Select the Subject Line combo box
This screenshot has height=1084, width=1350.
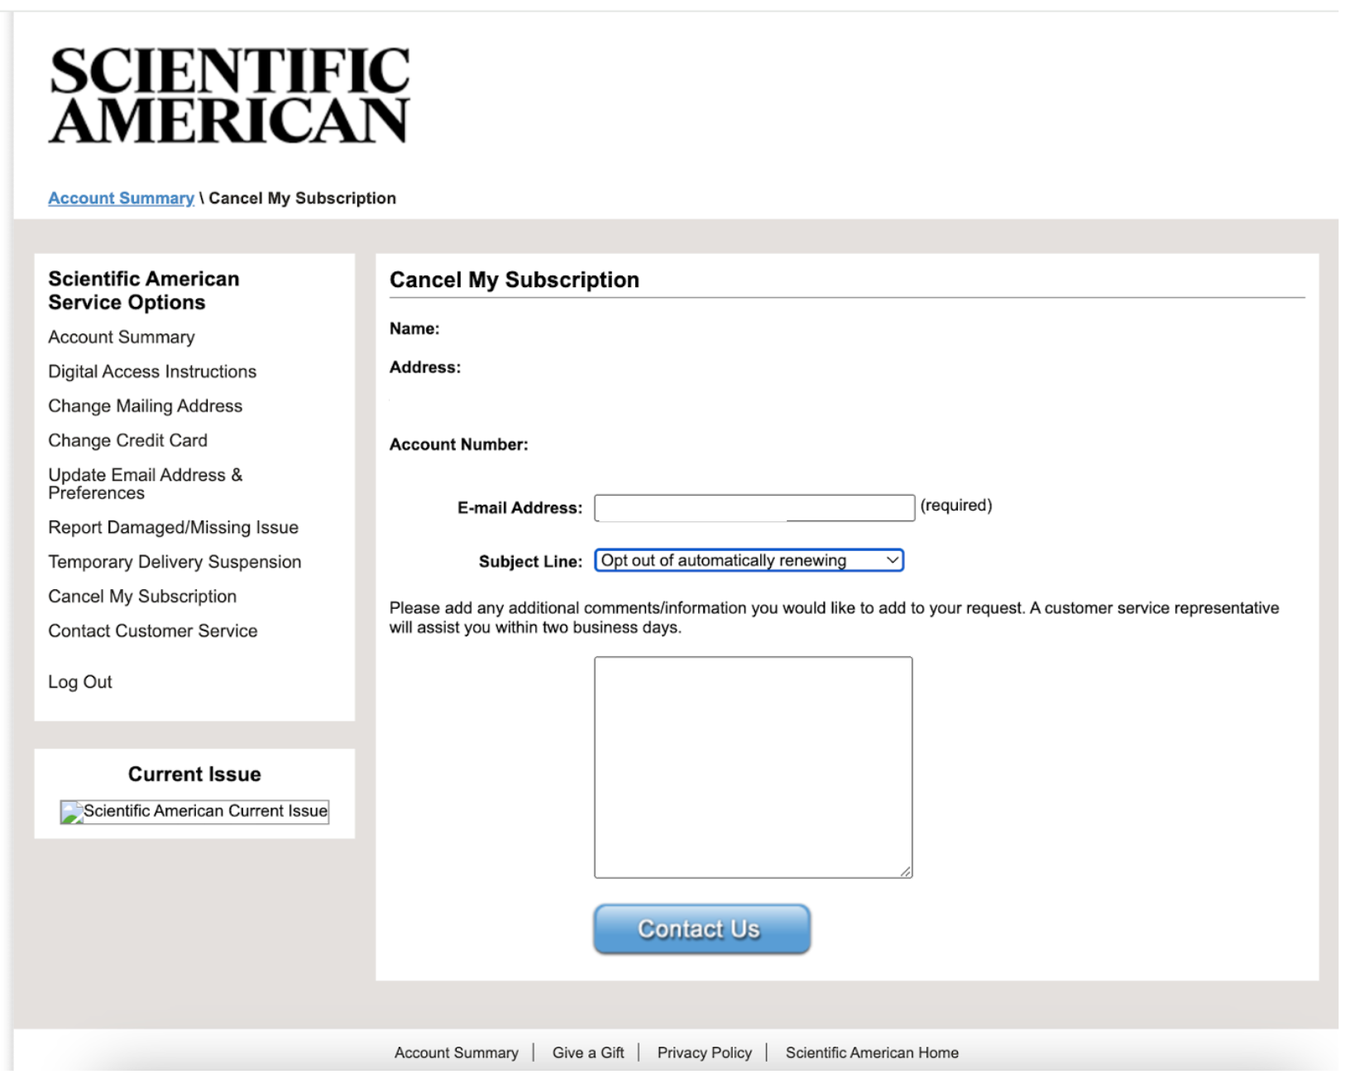pos(748,560)
